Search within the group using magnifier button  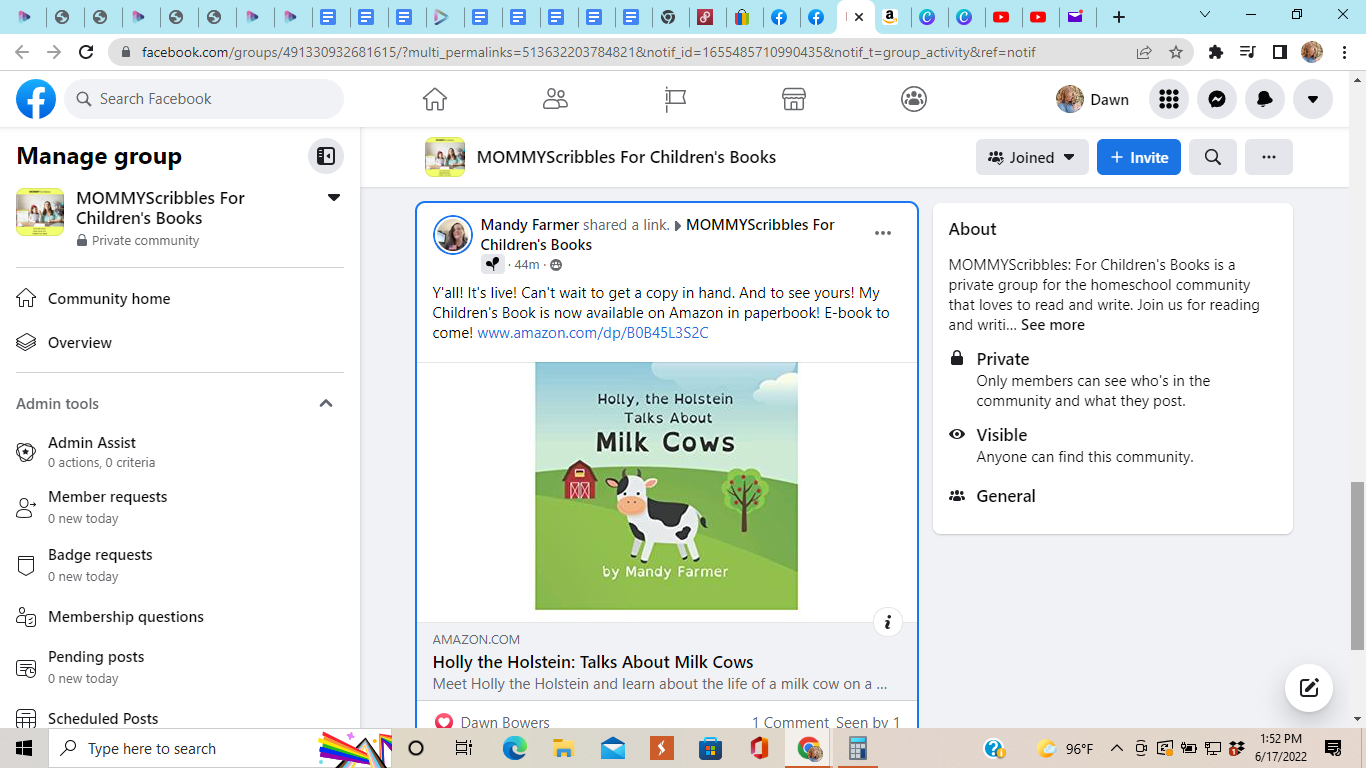tap(1213, 157)
